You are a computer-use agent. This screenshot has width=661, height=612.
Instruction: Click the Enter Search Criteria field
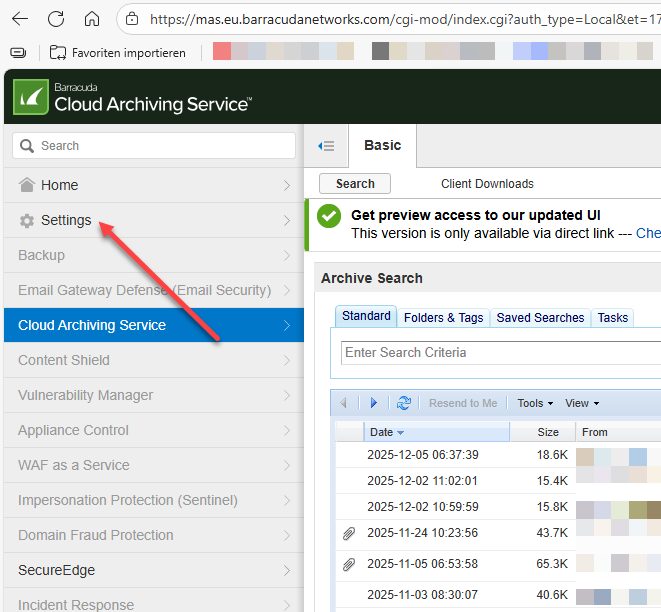(501, 352)
